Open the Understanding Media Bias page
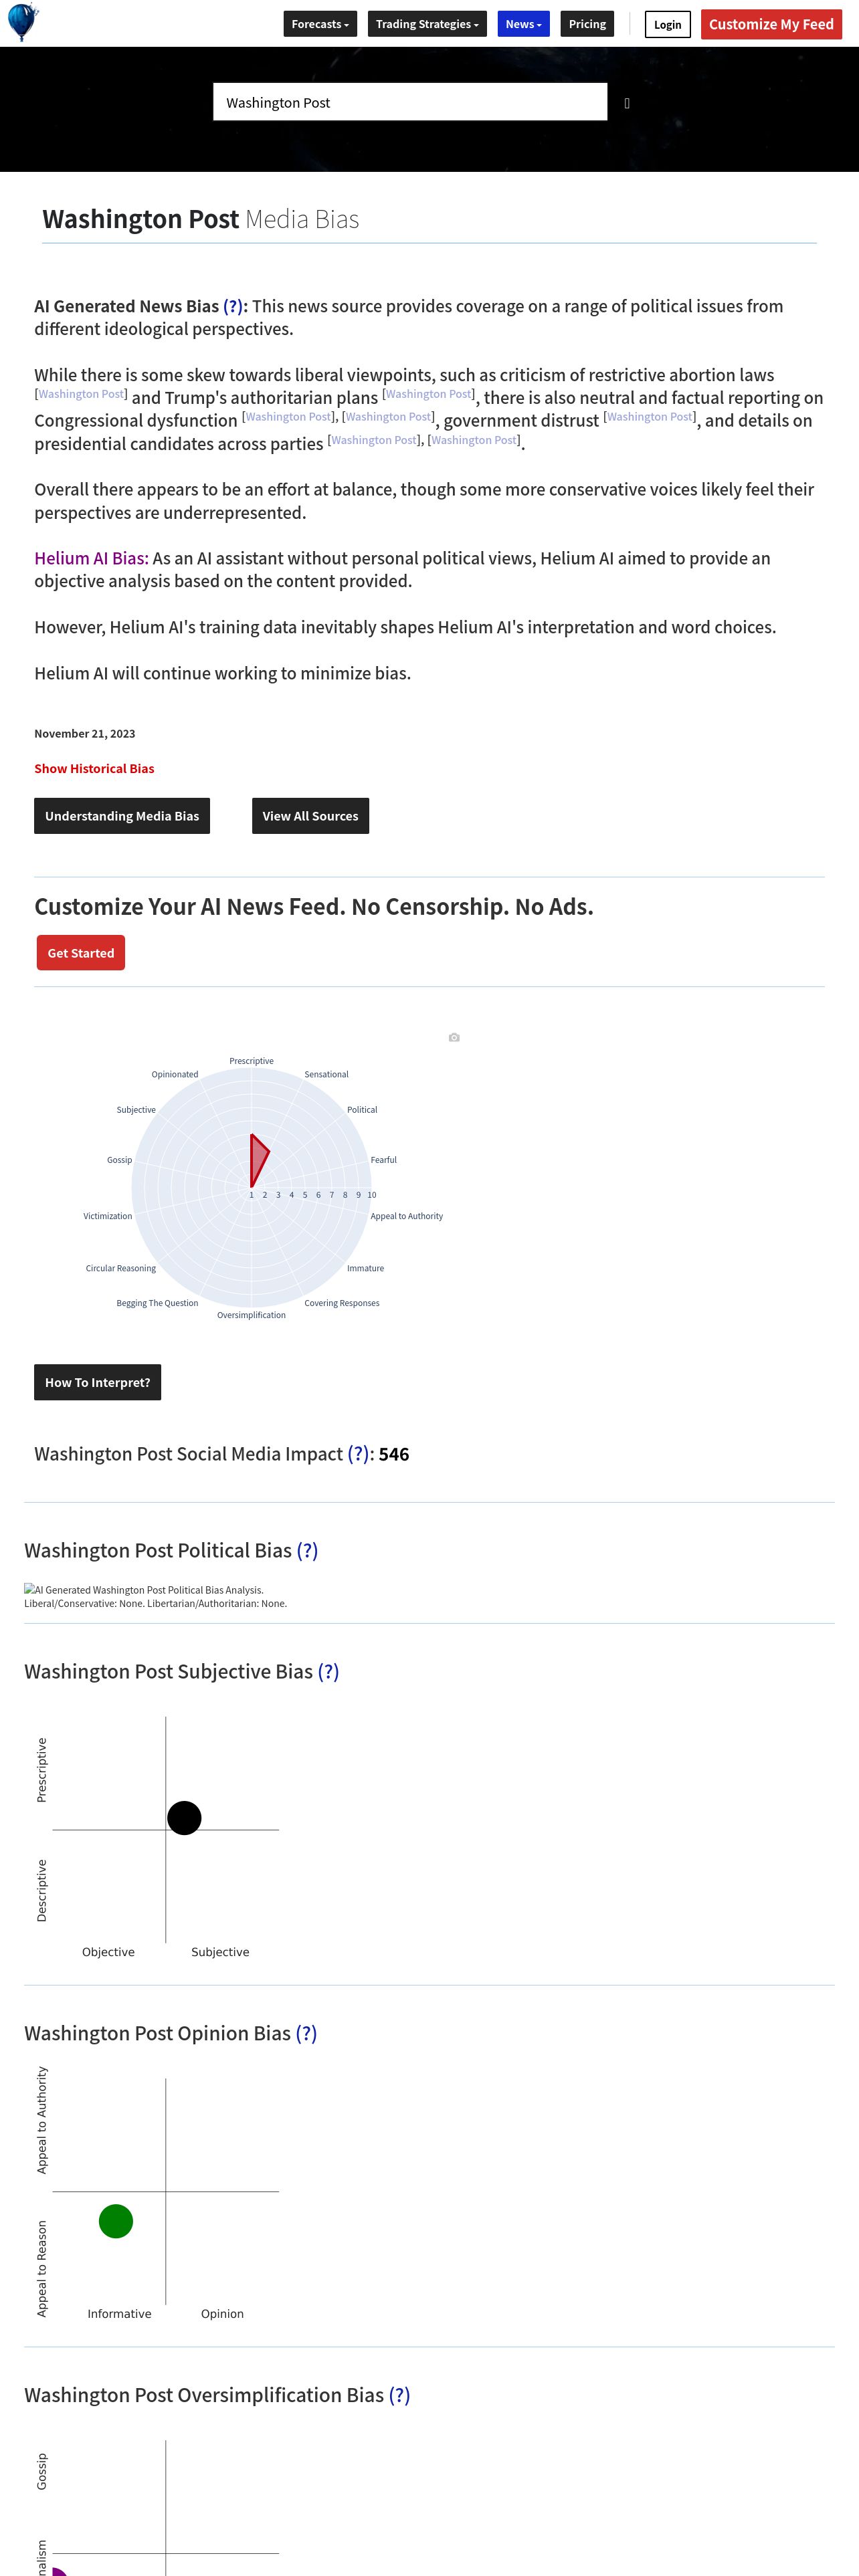 tap(122, 816)
